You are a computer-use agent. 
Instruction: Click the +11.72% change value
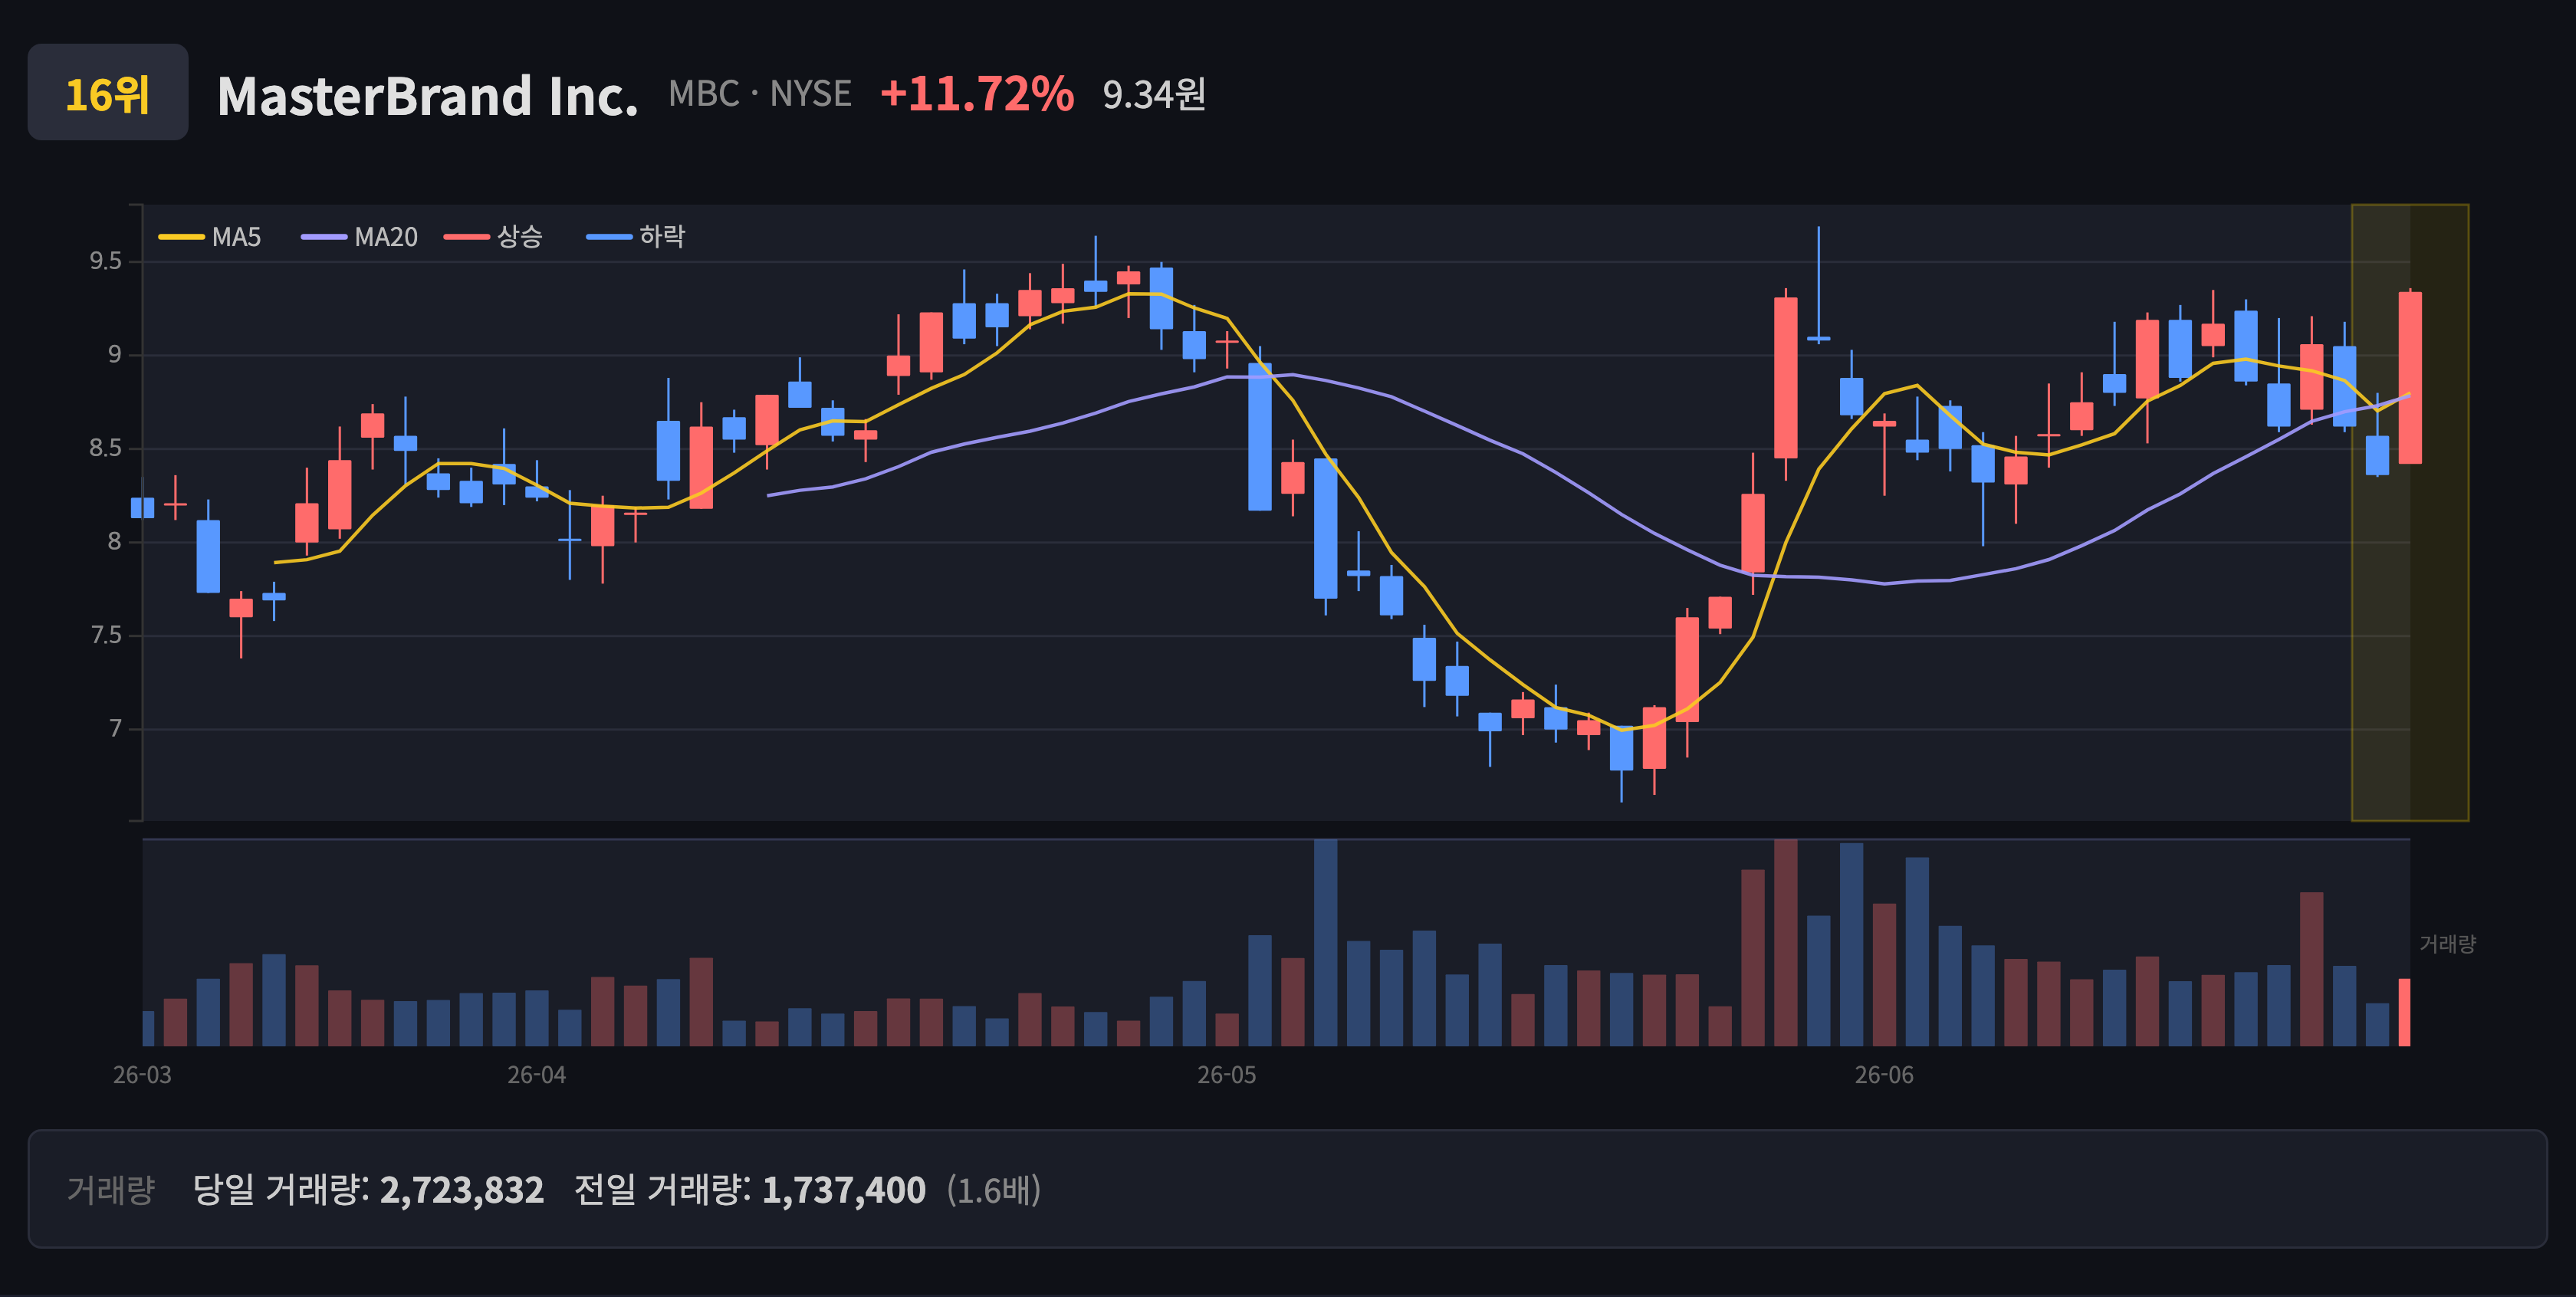977,94
